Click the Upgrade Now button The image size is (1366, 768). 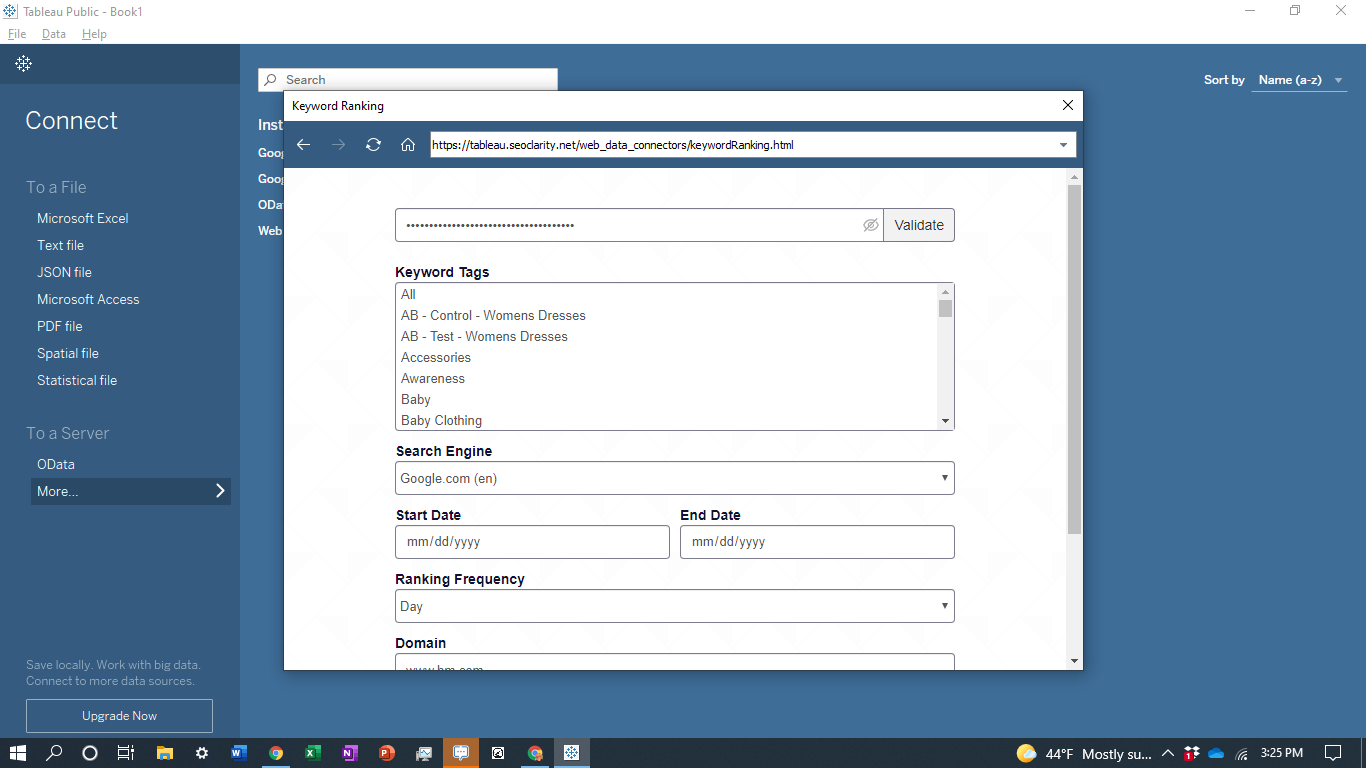(119, 716)
